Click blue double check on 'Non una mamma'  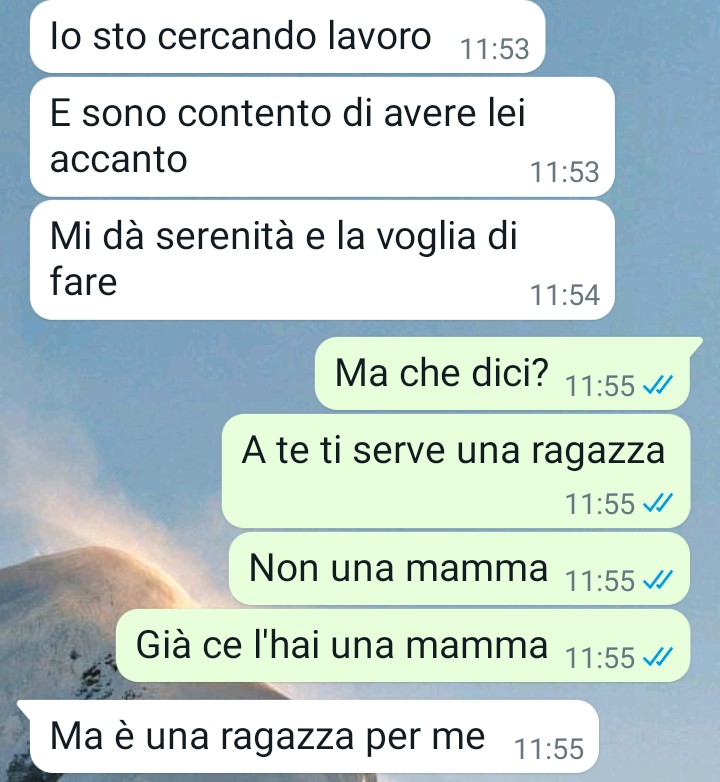tap(658, 580)
